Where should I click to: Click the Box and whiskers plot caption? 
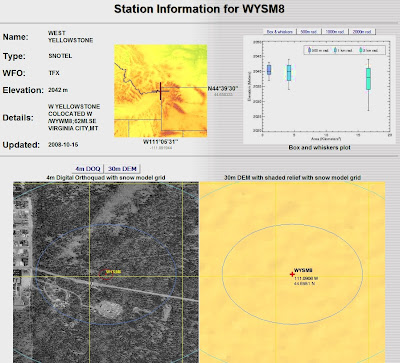click(320, 147)
